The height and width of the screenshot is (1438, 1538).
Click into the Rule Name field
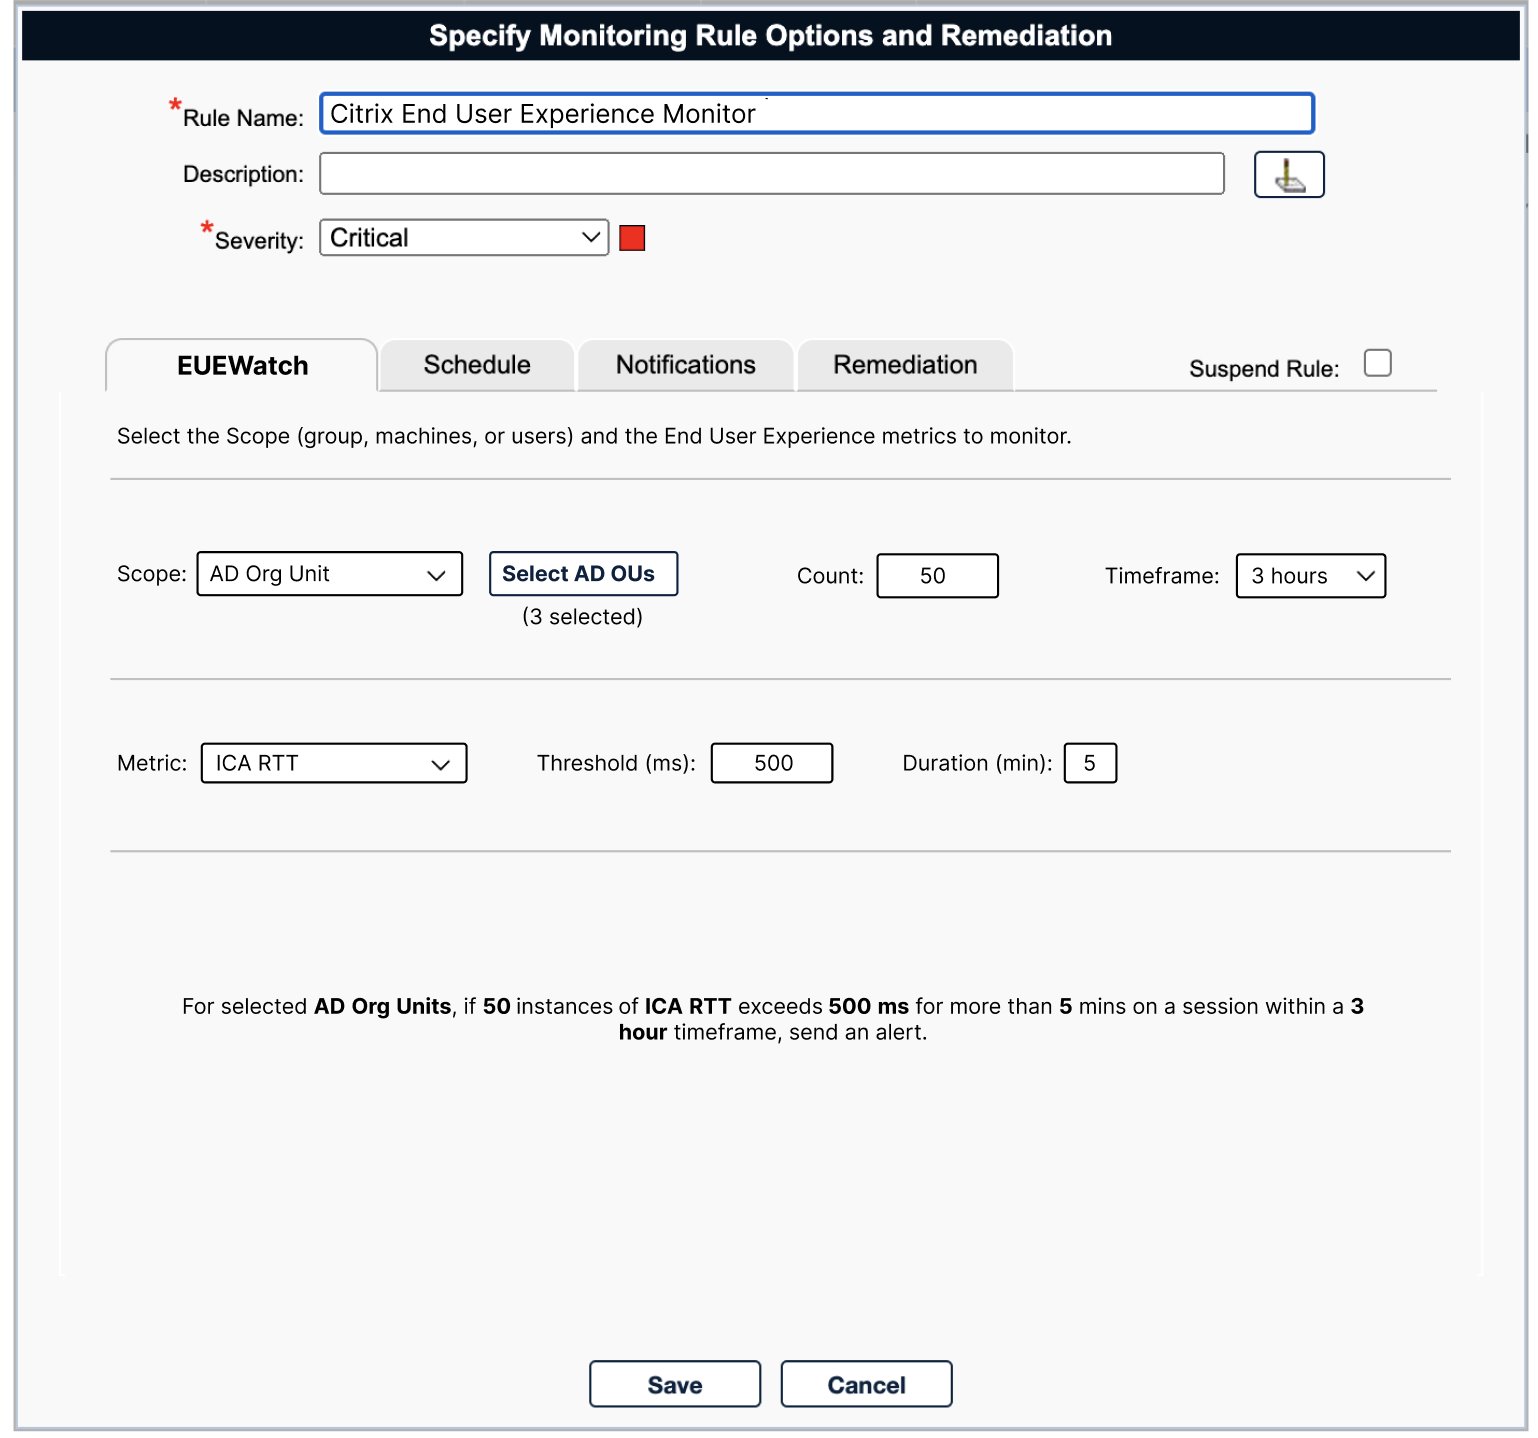coord(817,114)
